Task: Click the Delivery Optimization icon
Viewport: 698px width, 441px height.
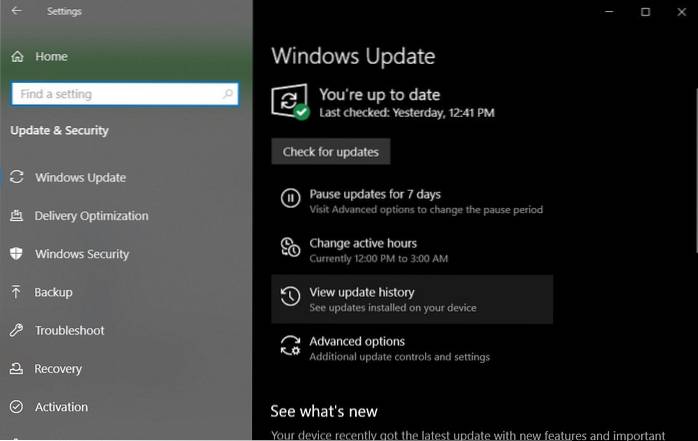Action: coord(16,216)
